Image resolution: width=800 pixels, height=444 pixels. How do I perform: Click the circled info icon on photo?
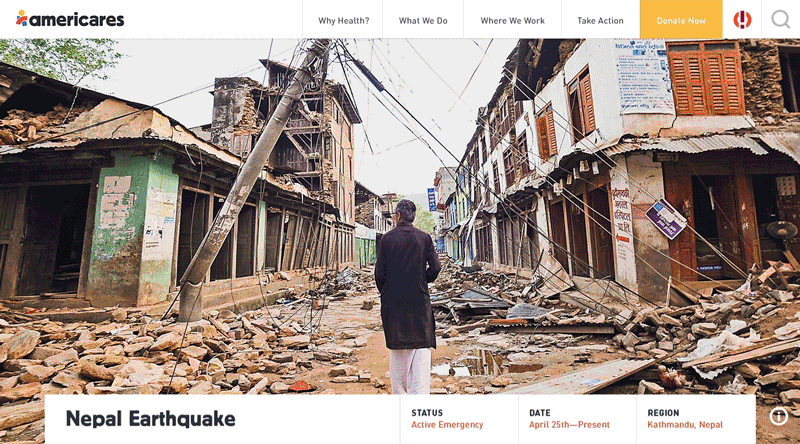coord(779,416)
